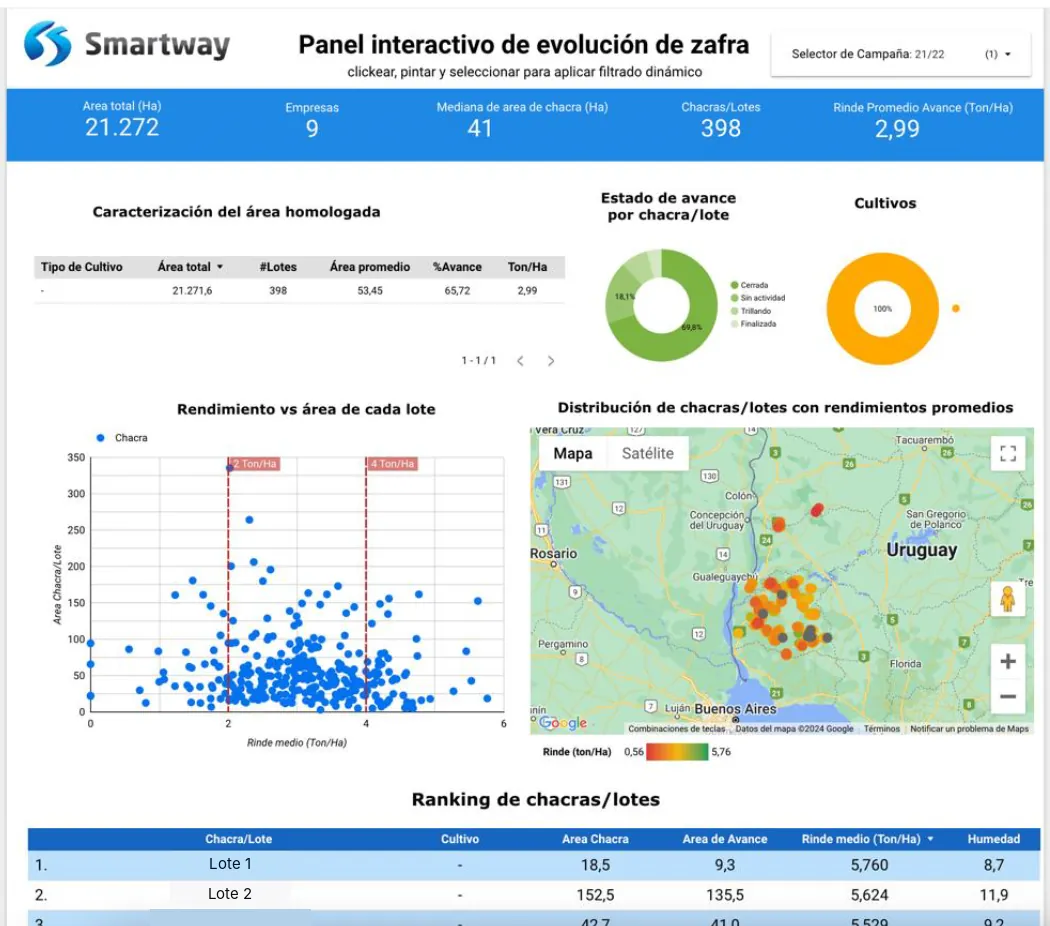Switch map to Mapa view
1050x926 pixels.
click(x=573, y=453)
